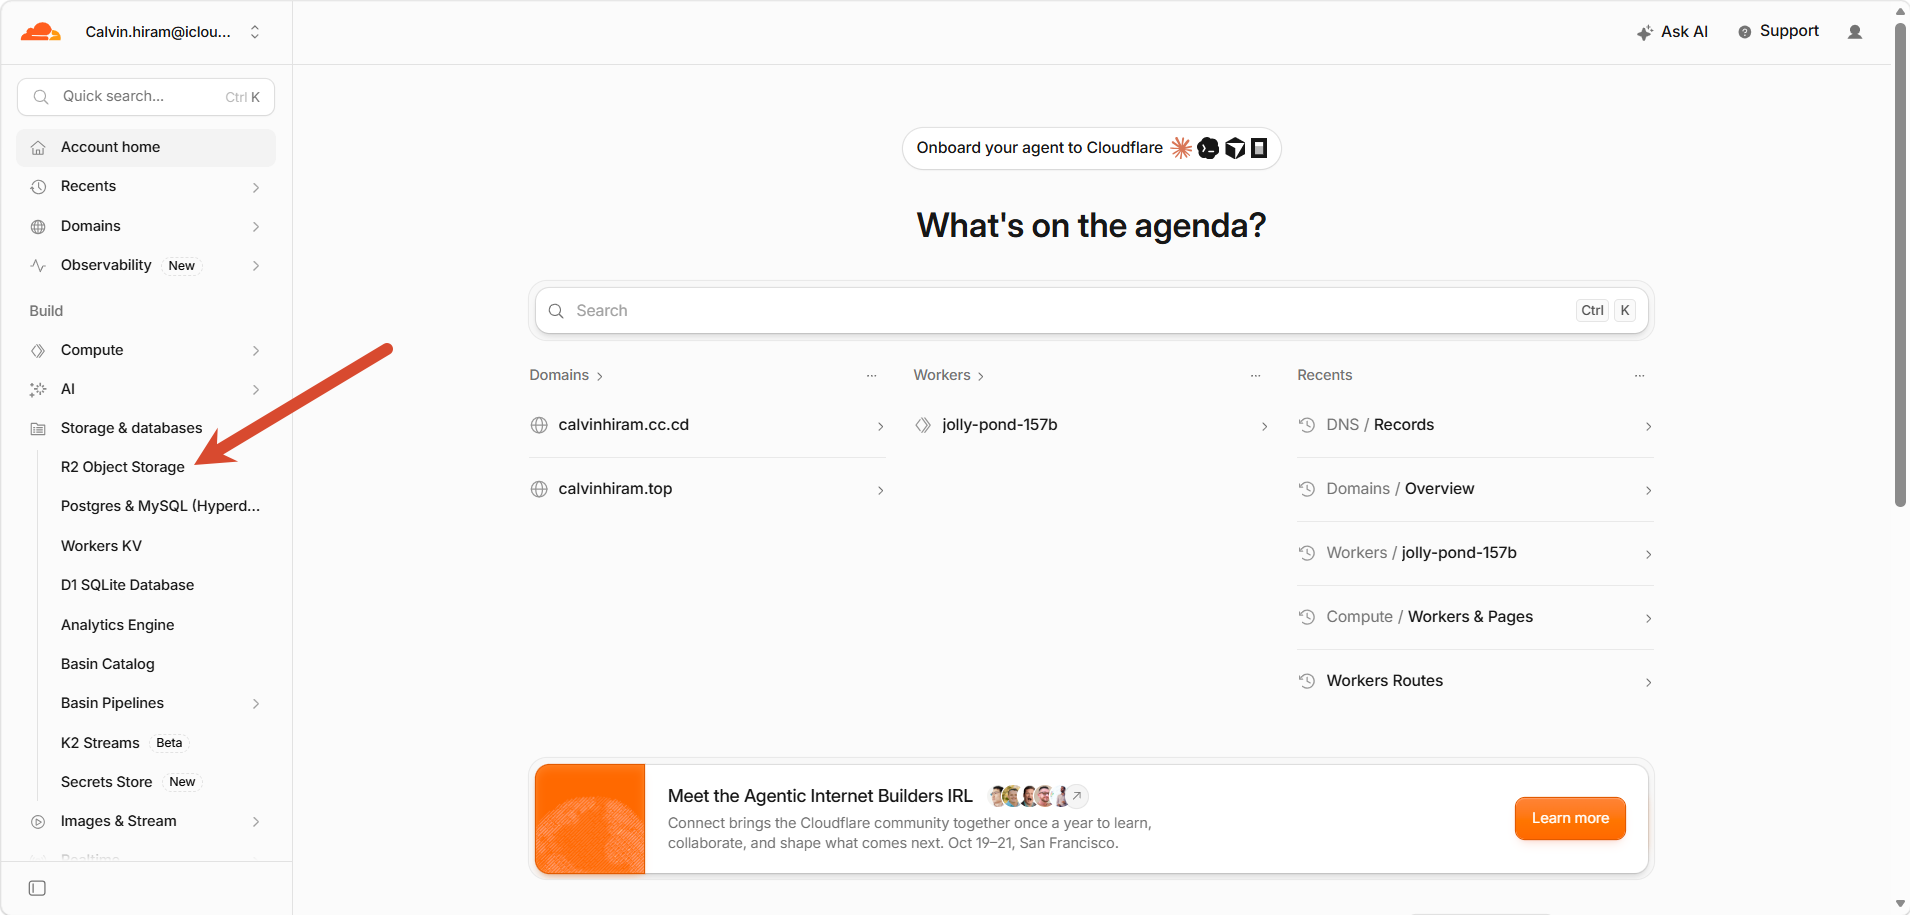
Task: Expand the Domains sidebar item
Action: [146, 226]
